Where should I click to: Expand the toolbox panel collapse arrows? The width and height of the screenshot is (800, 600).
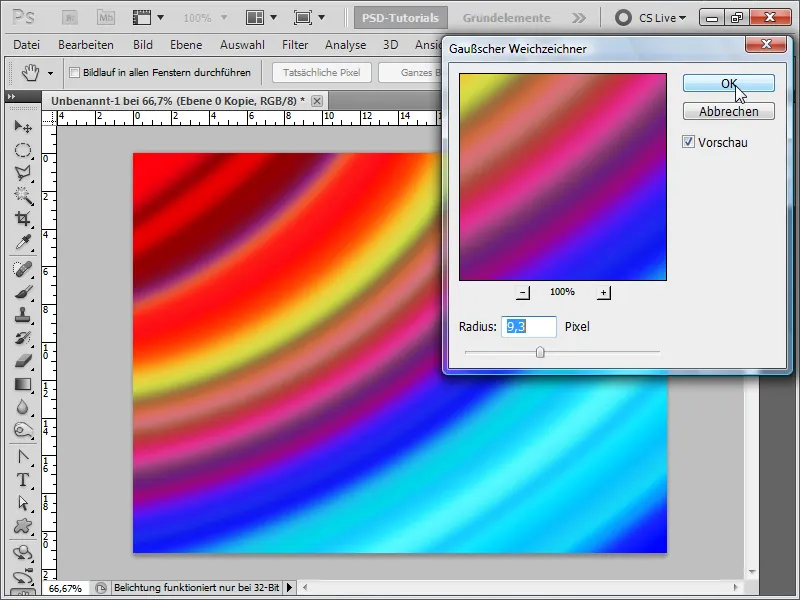tap(11, 96)
